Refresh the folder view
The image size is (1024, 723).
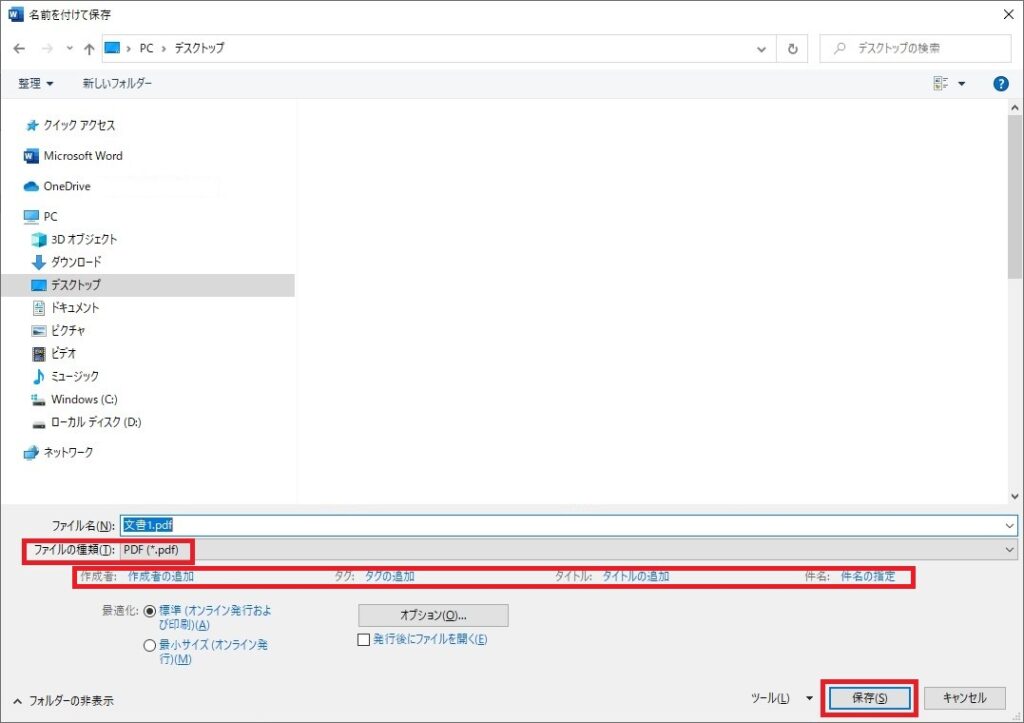click(x=792, y=49)
